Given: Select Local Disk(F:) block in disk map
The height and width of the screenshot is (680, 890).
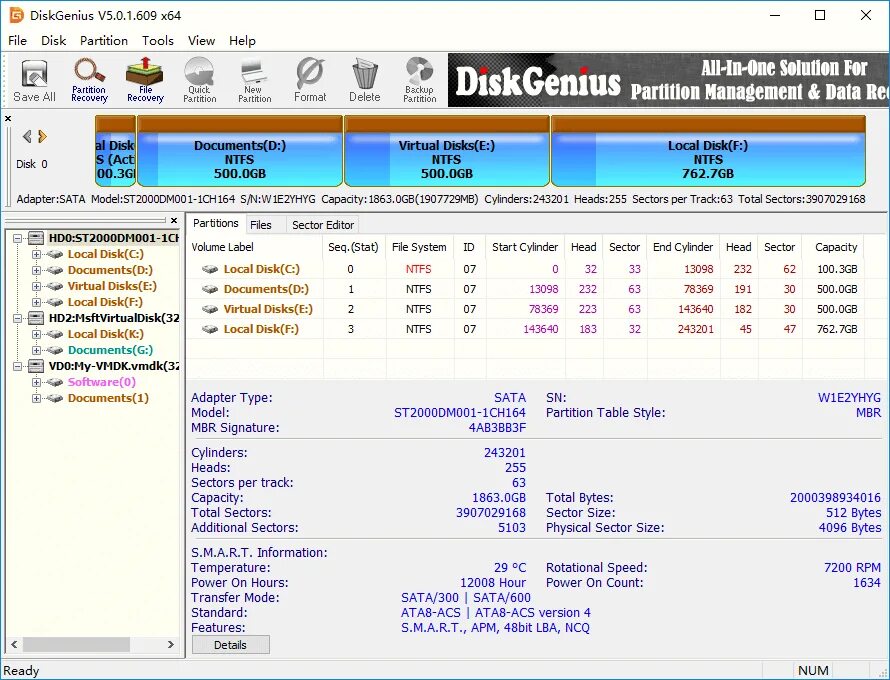Looking at the screenshot, I should 708,151.
